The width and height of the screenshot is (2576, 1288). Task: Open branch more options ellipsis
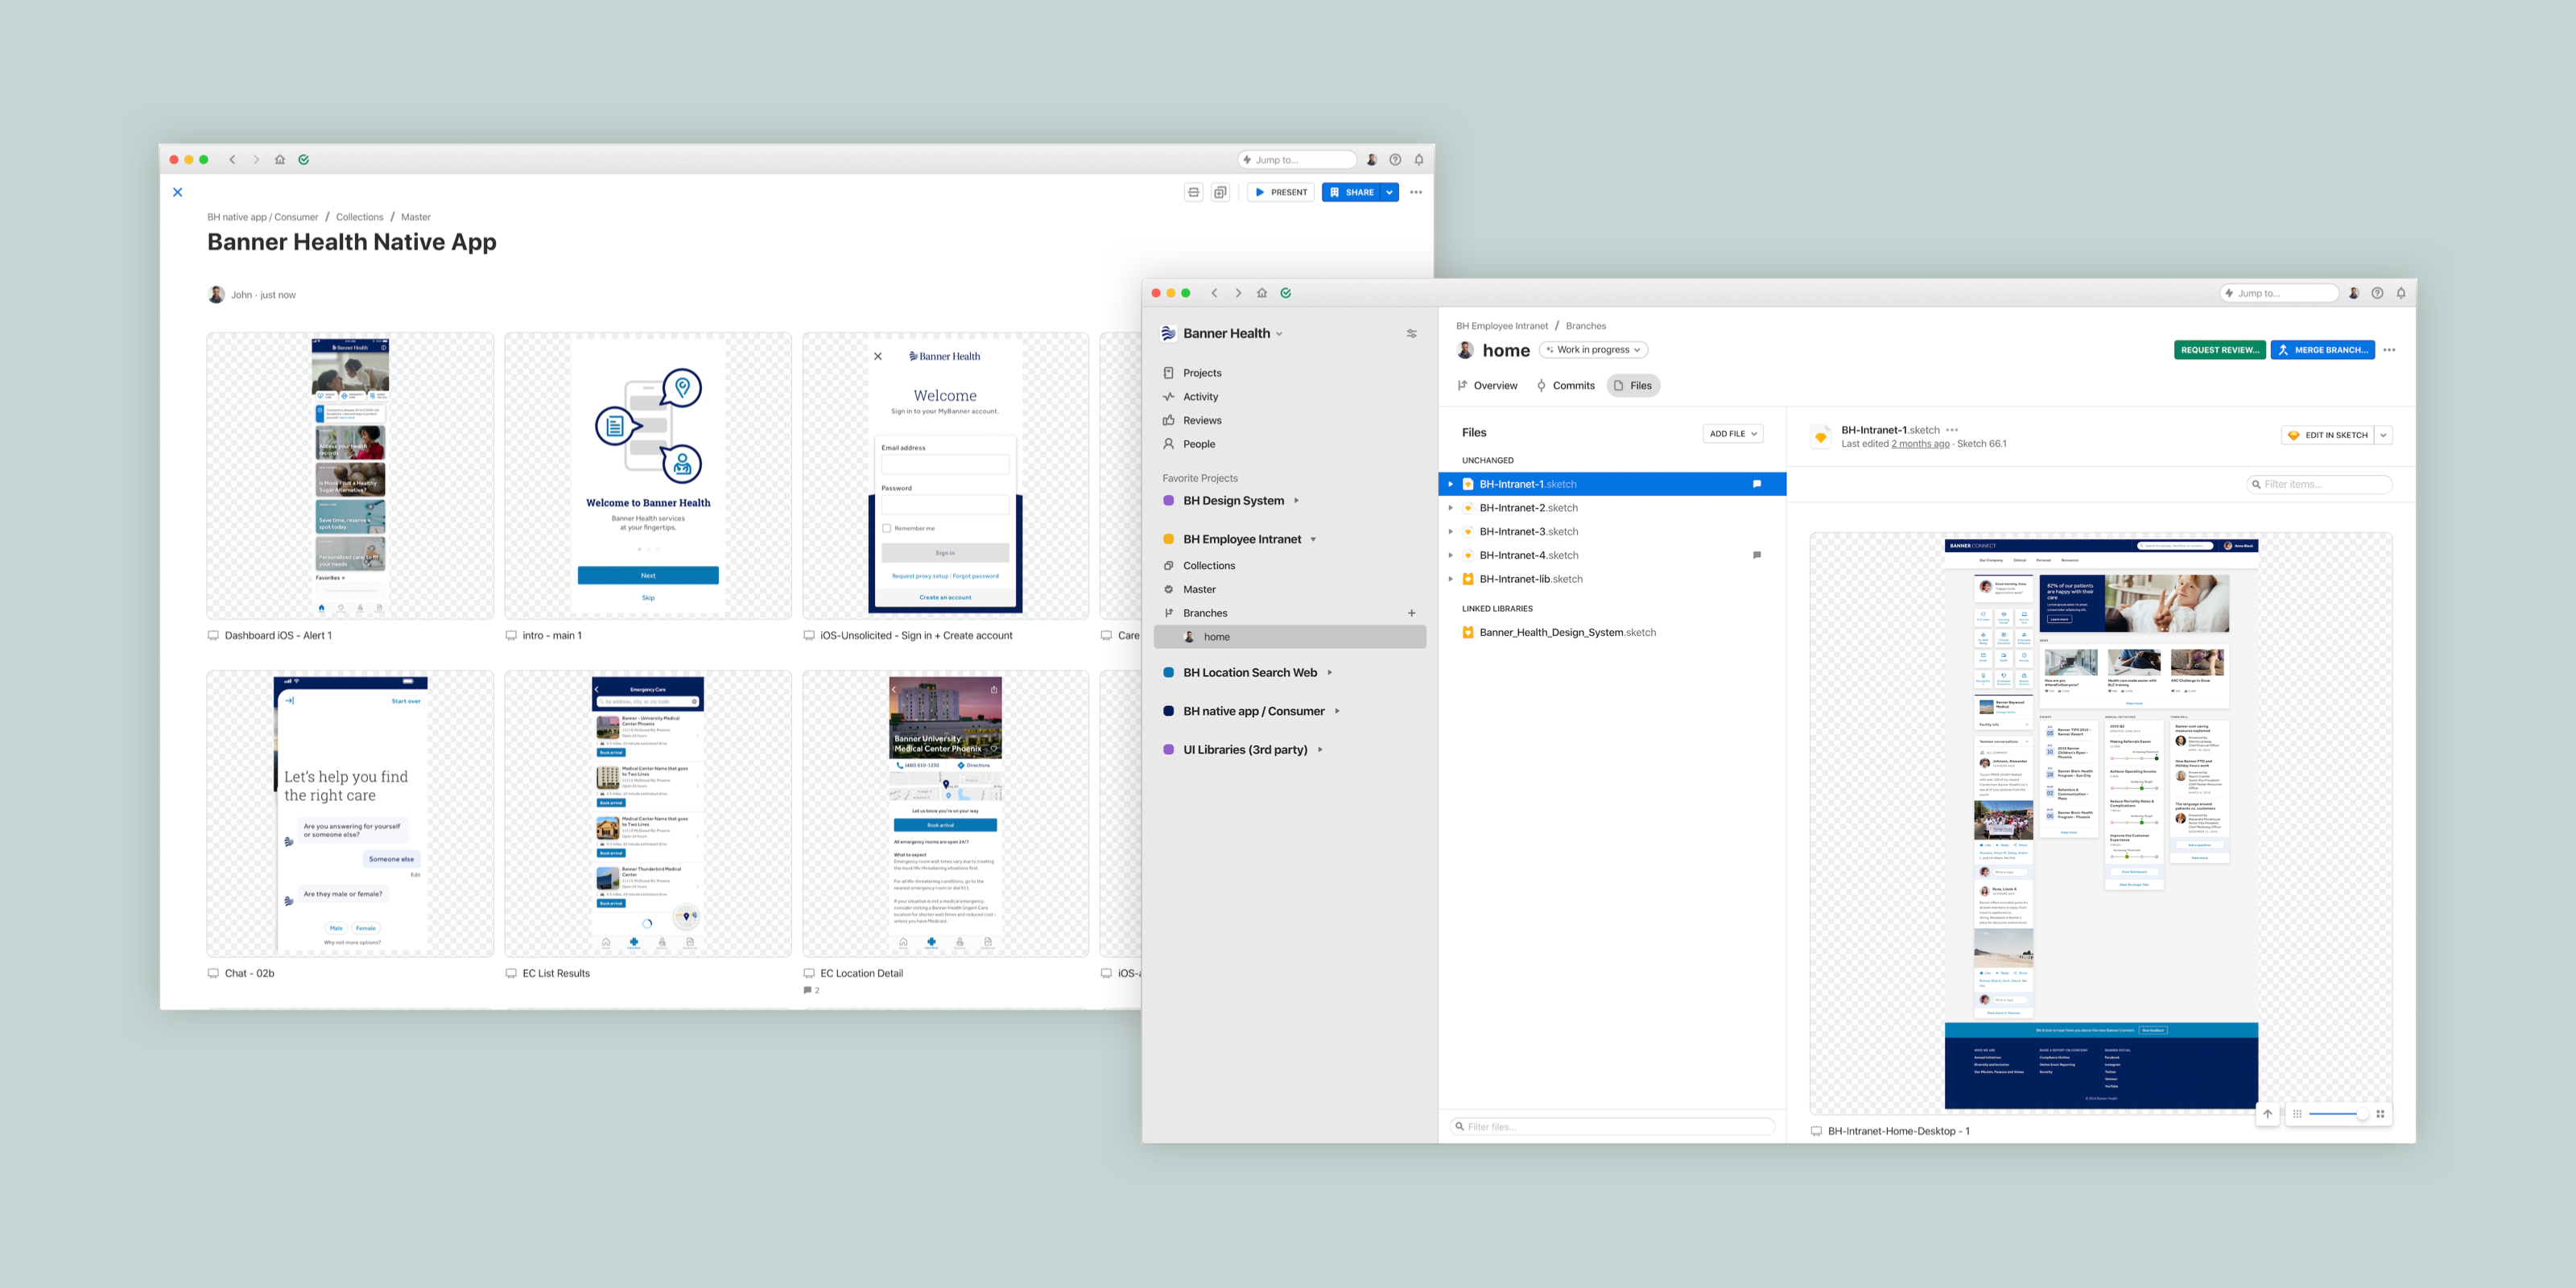(2389, 350)
